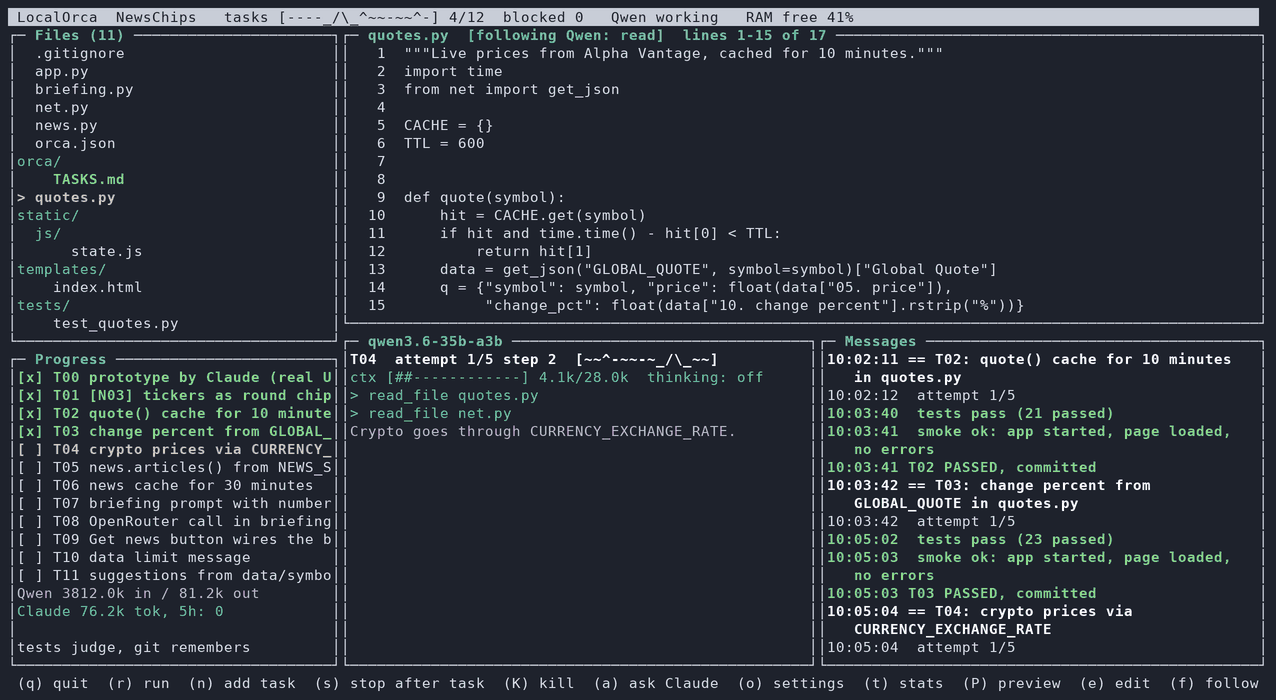The height and width of the screenshot is (700, 1276).
Task: Select the (q) quit command
Action: click(52, 683)
